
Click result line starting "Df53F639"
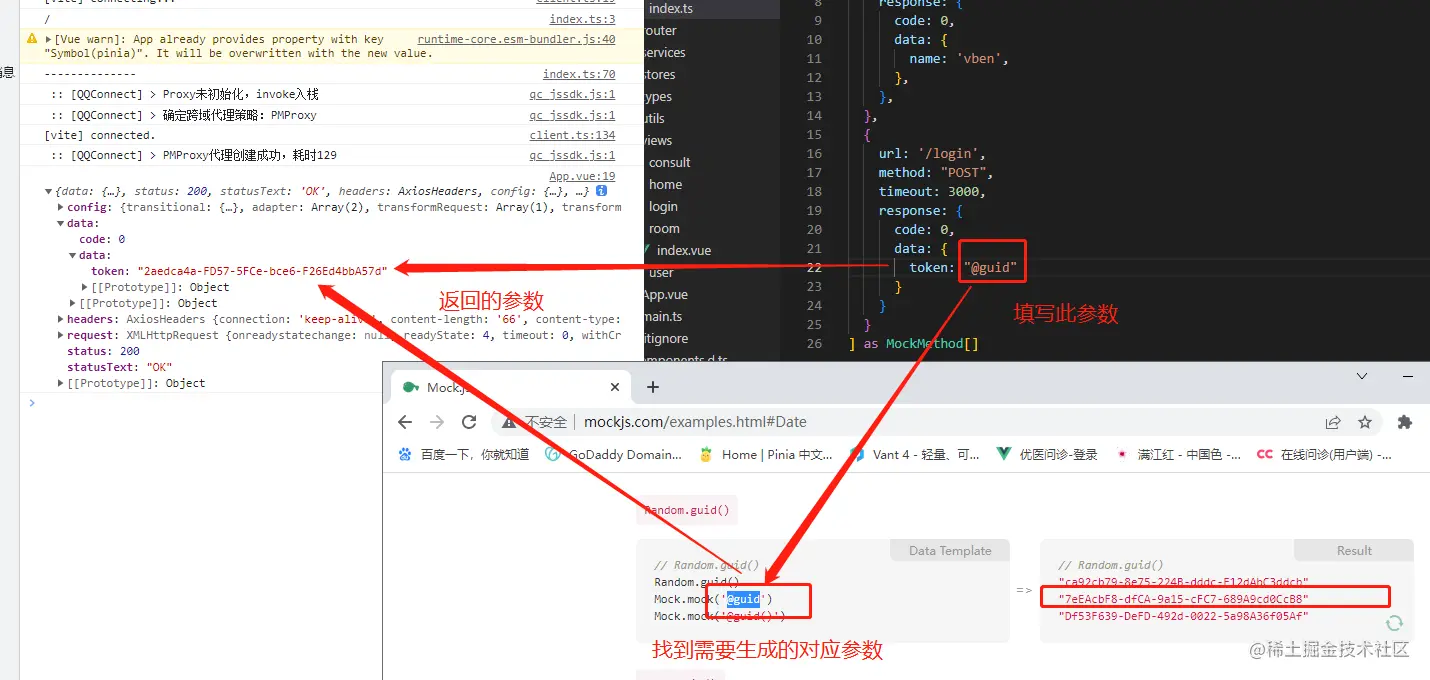(1183, 616)
